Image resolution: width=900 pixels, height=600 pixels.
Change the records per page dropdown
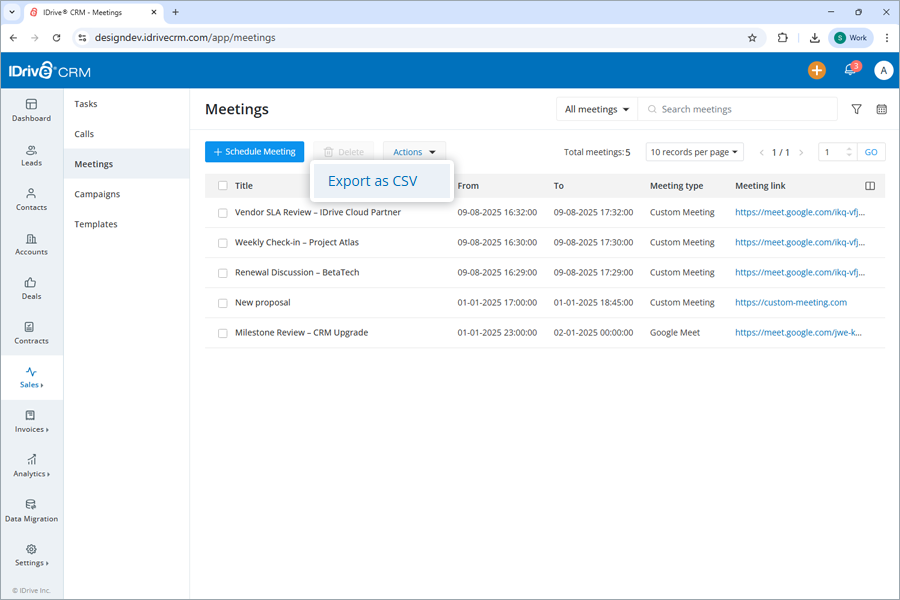tap(694, 151)
